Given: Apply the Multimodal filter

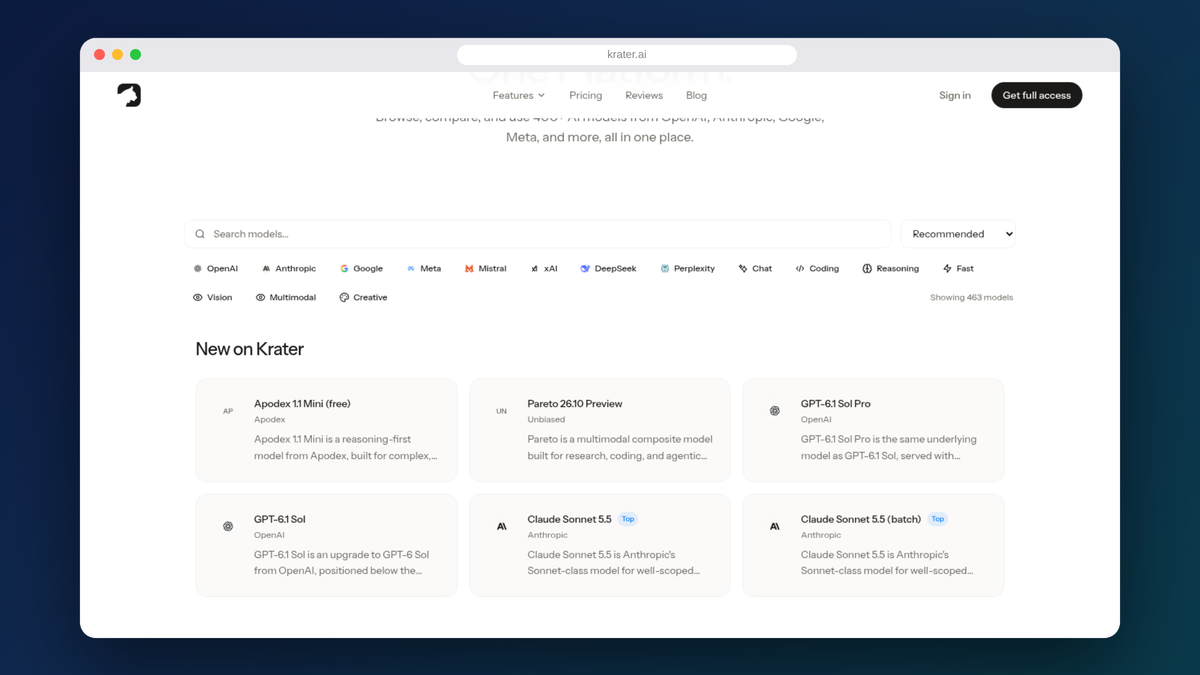Looking at the screenshot, I should pos(286,298).
